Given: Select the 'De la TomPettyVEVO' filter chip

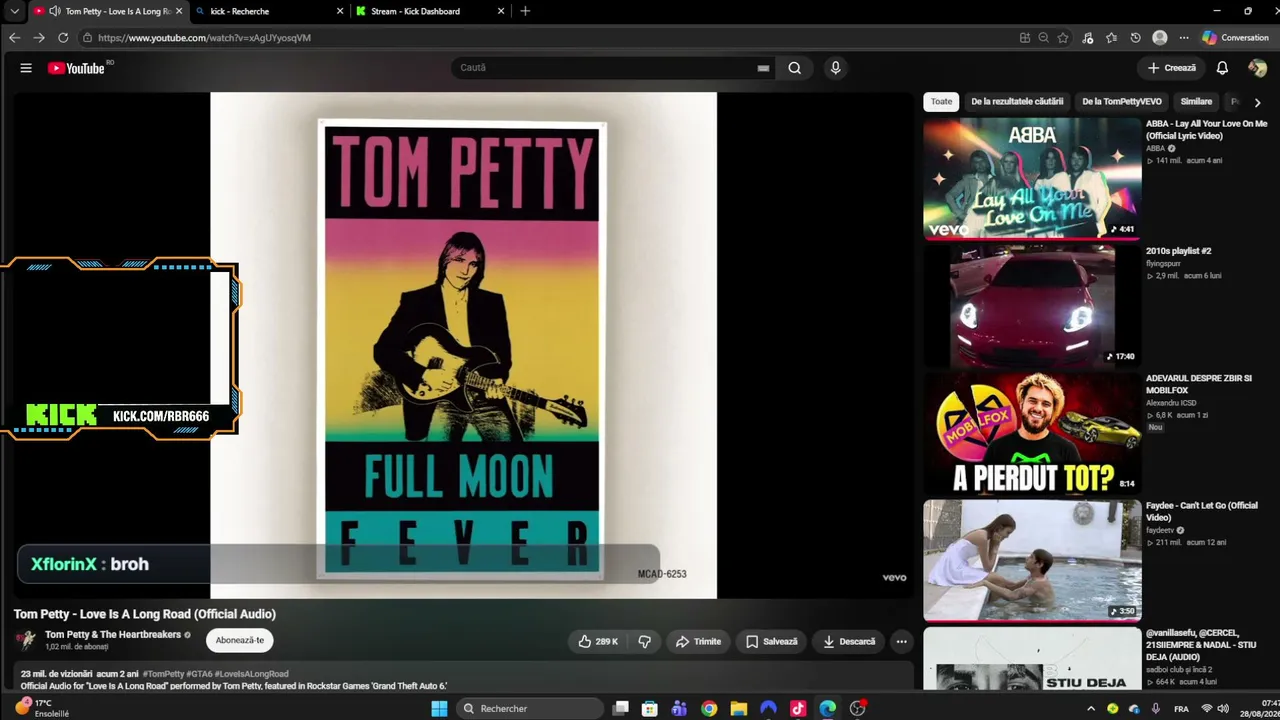Looking at the screenshot, I should 1122,101.
